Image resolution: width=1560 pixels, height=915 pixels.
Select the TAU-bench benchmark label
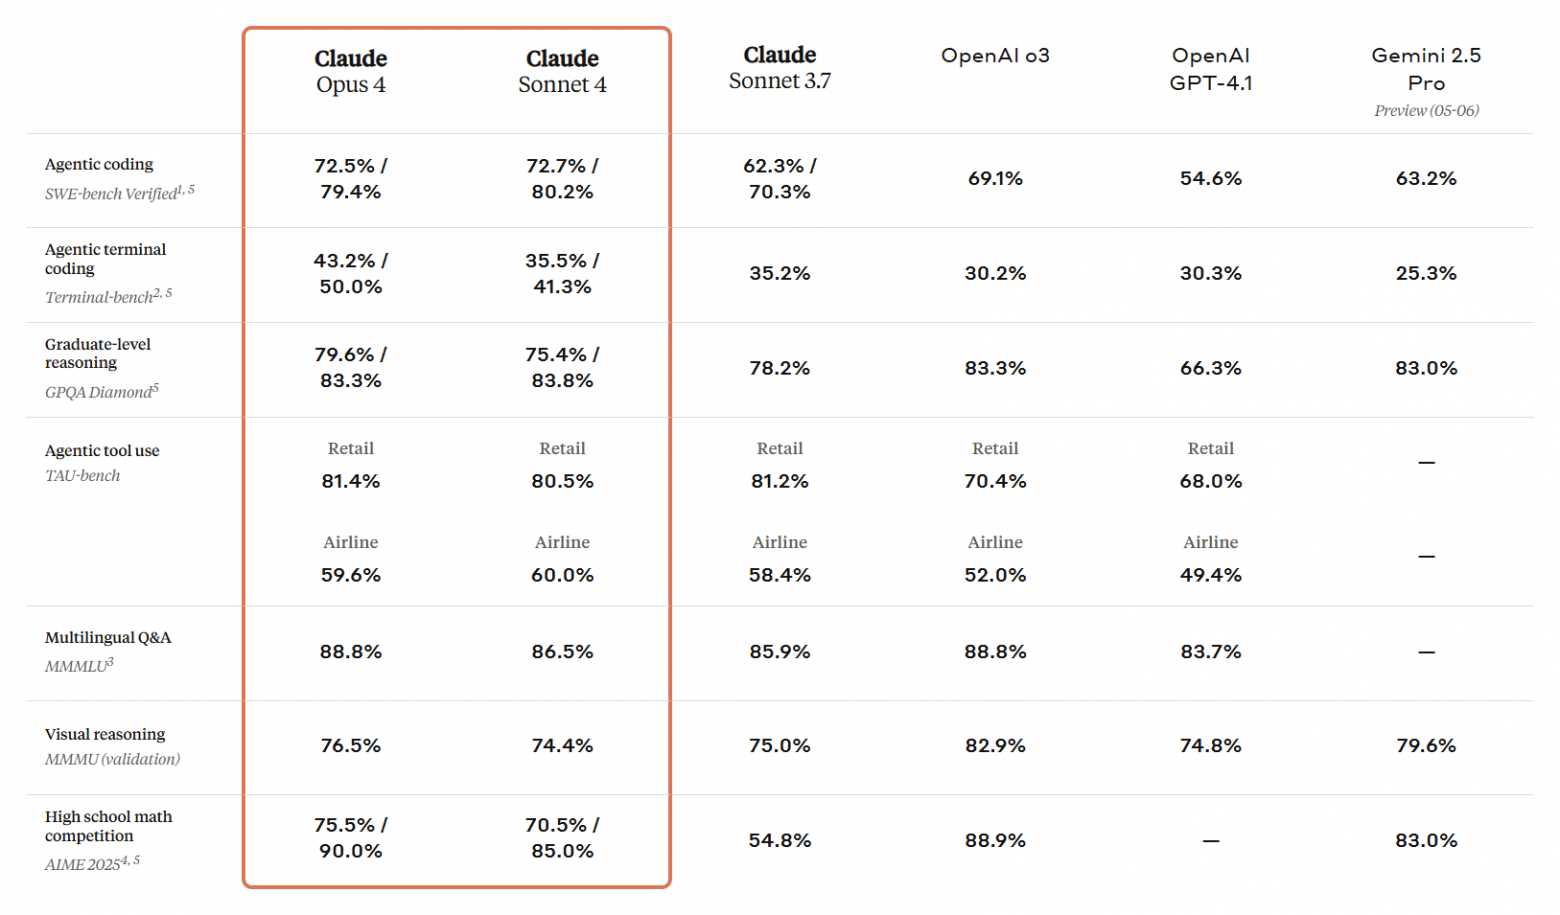point(82,476)
